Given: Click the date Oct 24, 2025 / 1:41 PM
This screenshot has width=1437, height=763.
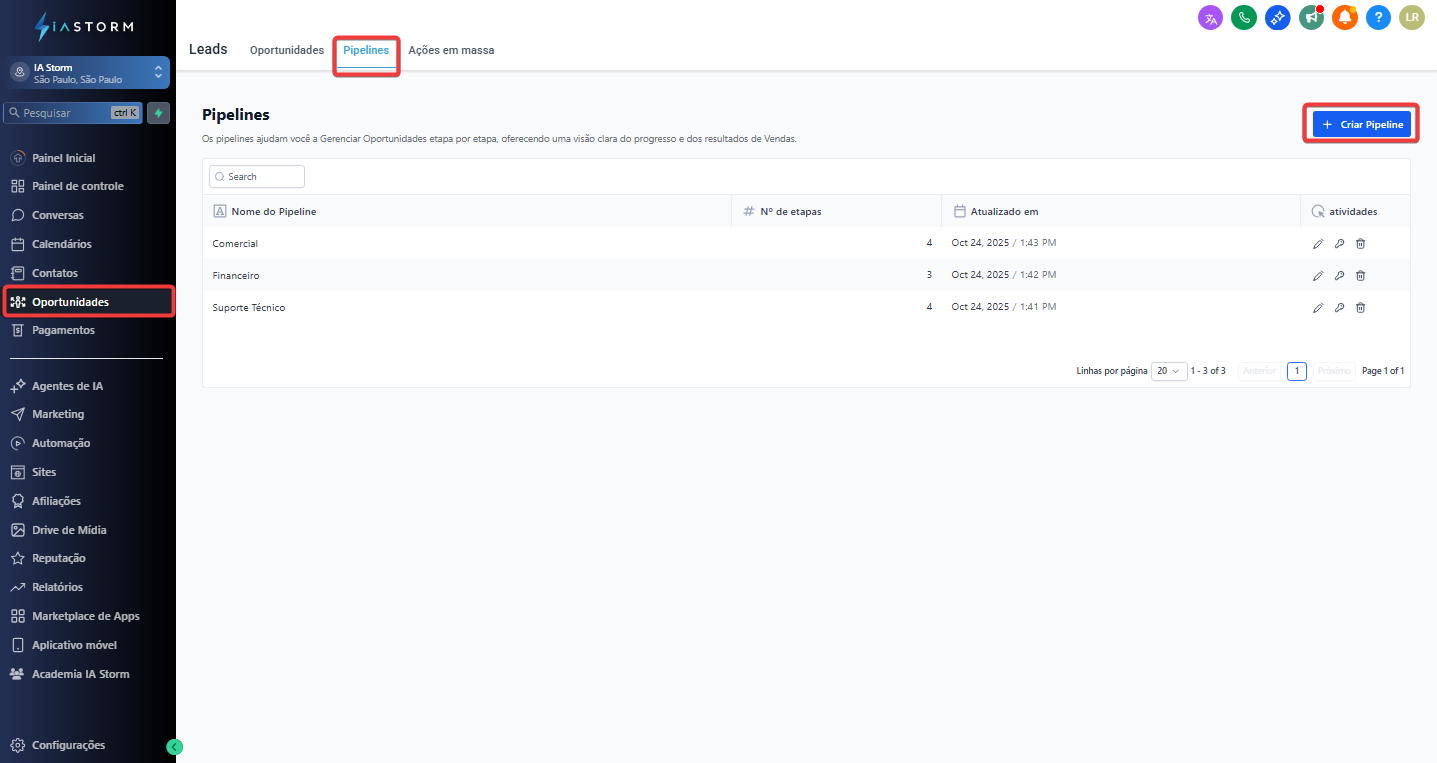Looking at the screenshot, I should pos(1004,307).
